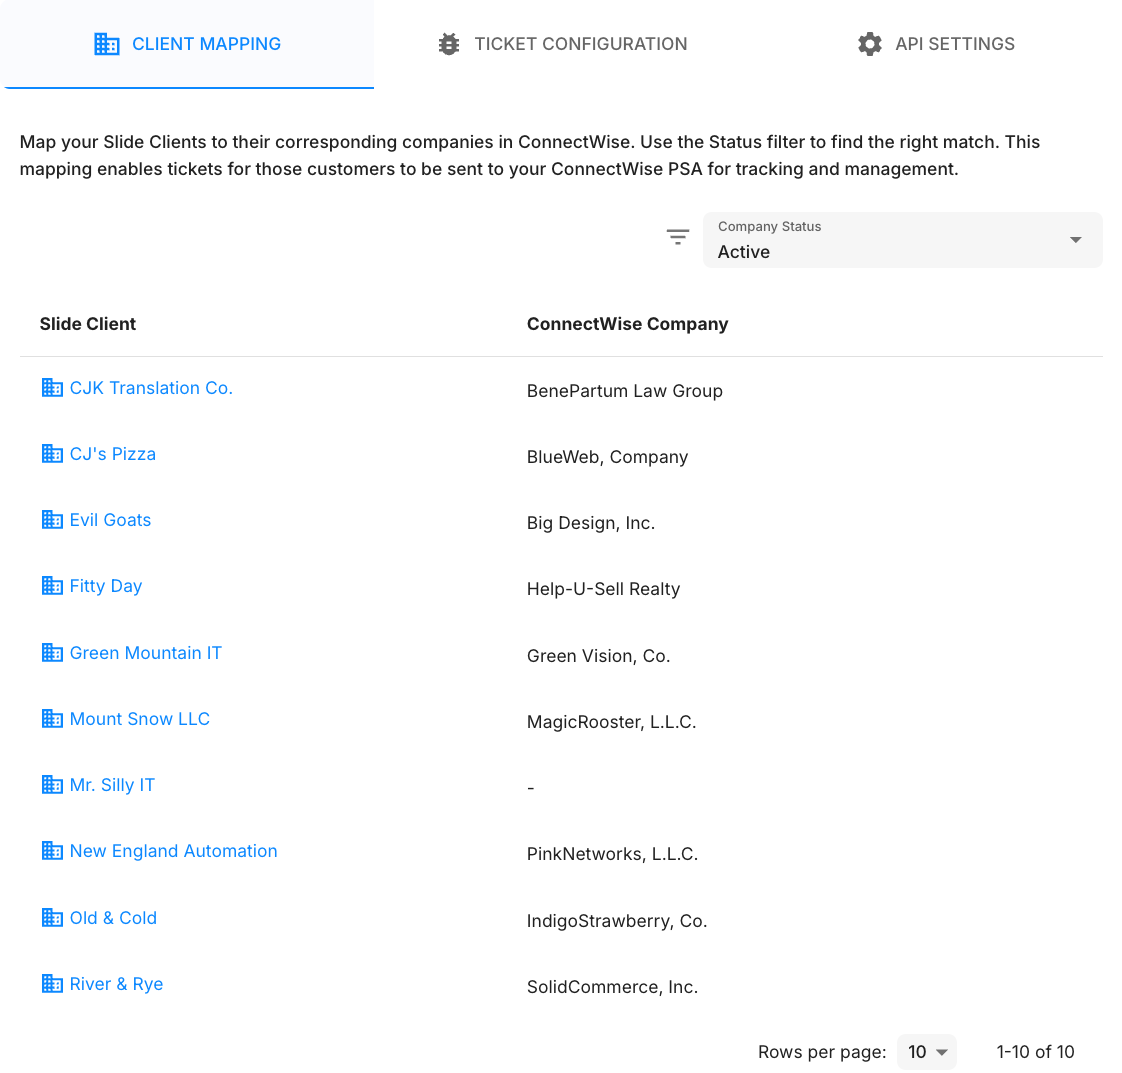
Task: Open the Company Status dropdown
Action: (x=890, y=240)
